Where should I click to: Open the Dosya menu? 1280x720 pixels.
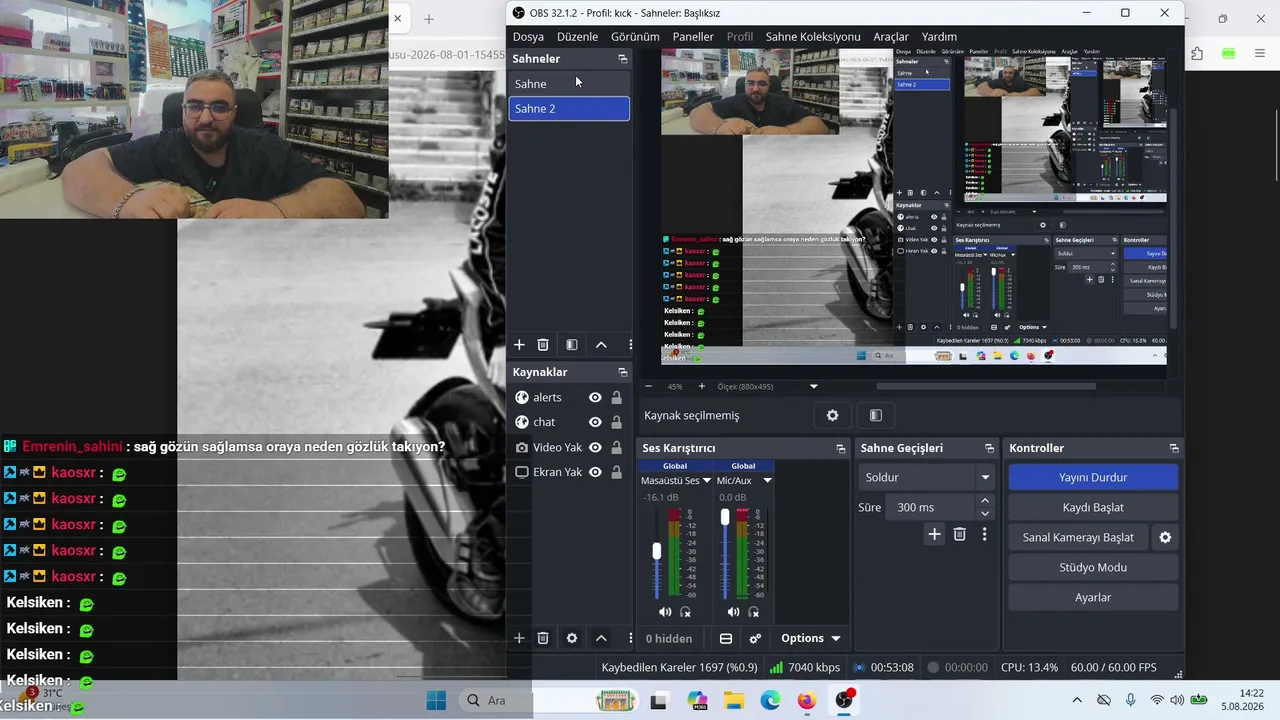[x=528, y=37]
